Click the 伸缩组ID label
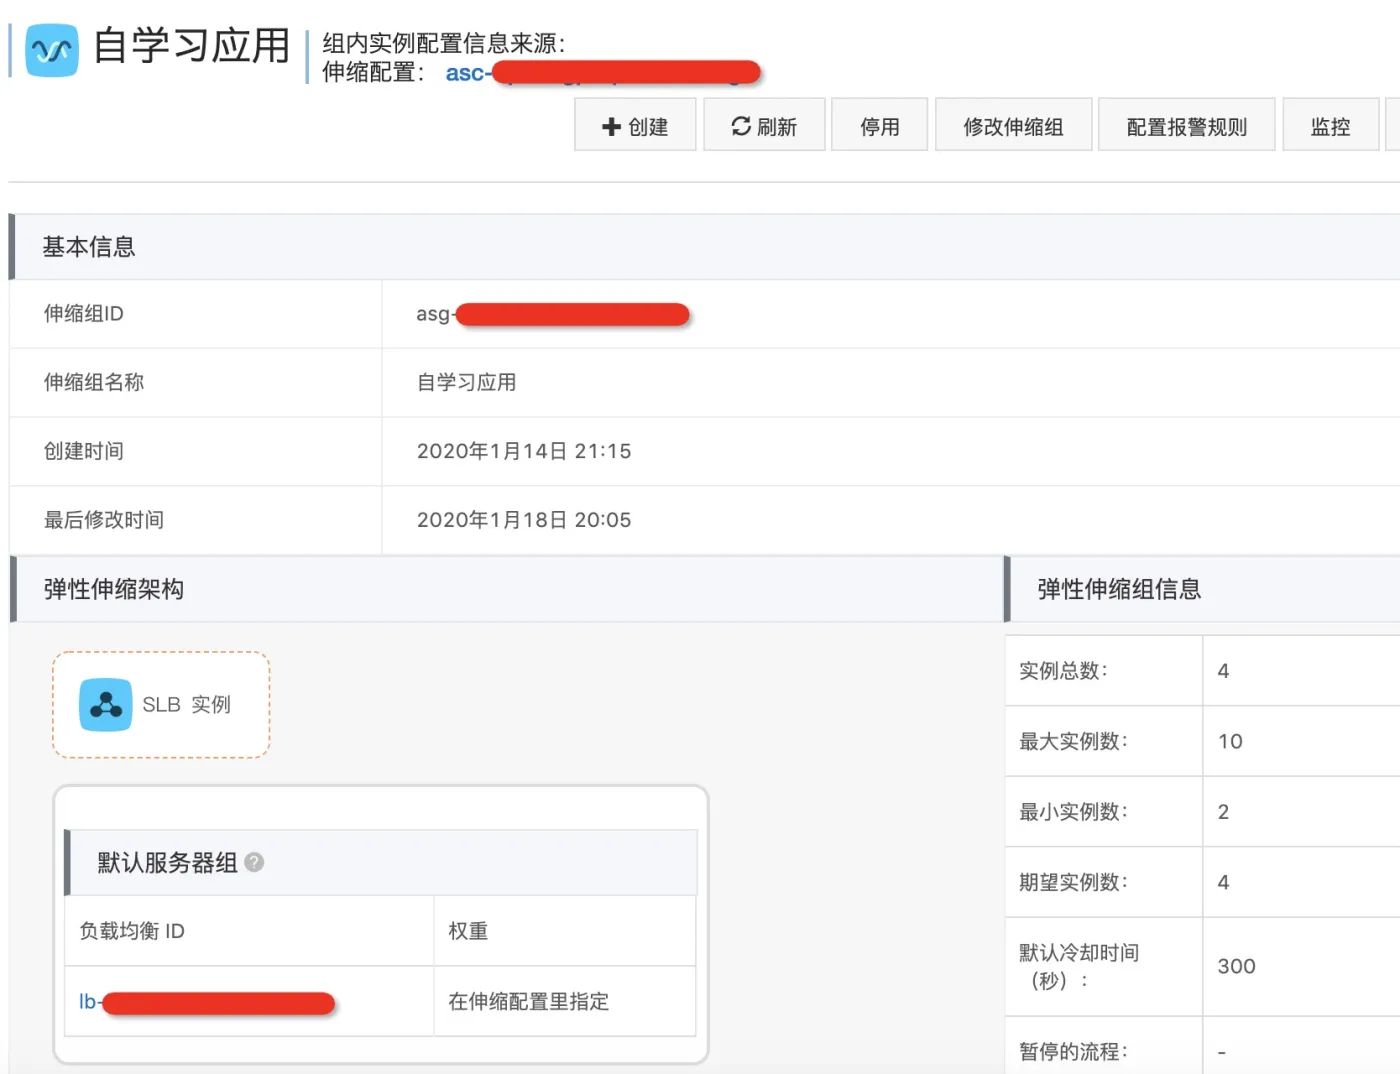The width and height of the screenshot is (1400, 1074). click(x=84, y=314)
